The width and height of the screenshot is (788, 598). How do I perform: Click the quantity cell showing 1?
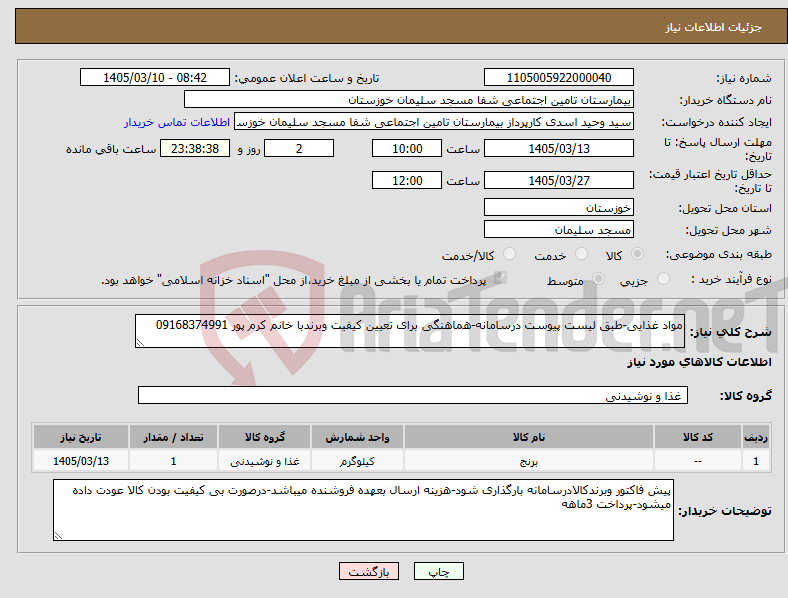173,461
